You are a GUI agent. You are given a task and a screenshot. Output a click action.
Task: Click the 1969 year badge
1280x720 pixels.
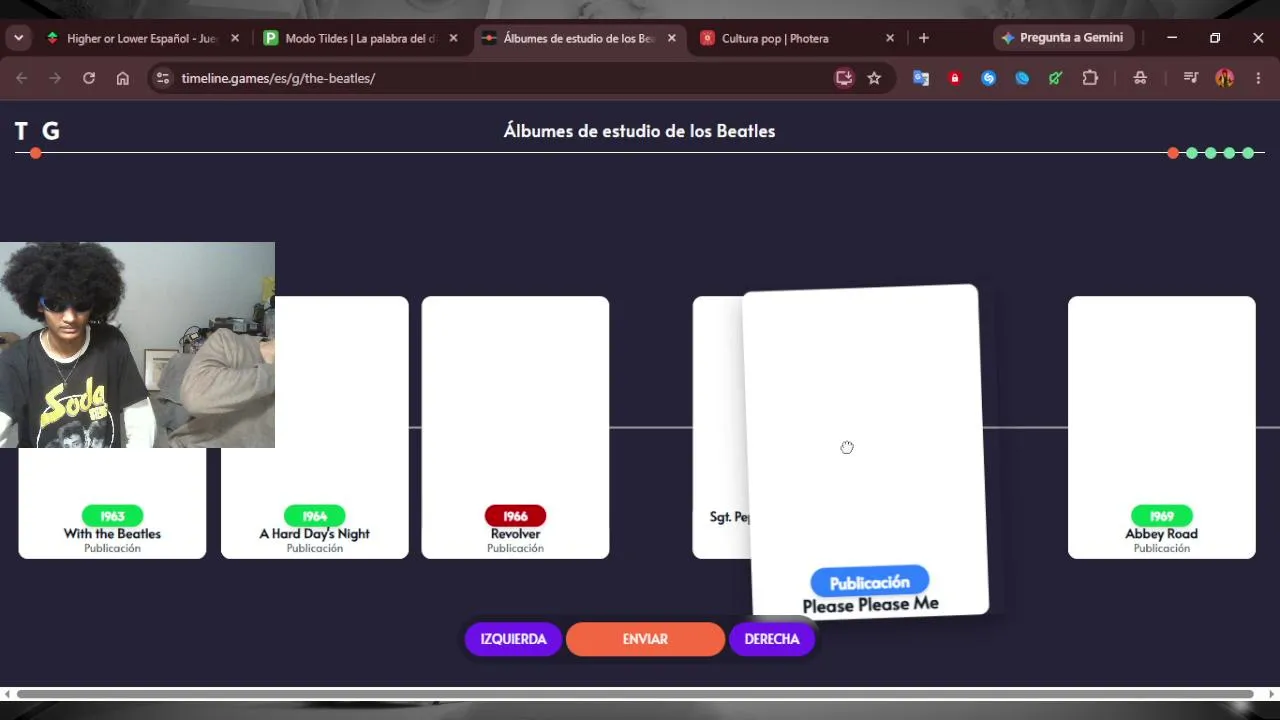(1161, 516)
